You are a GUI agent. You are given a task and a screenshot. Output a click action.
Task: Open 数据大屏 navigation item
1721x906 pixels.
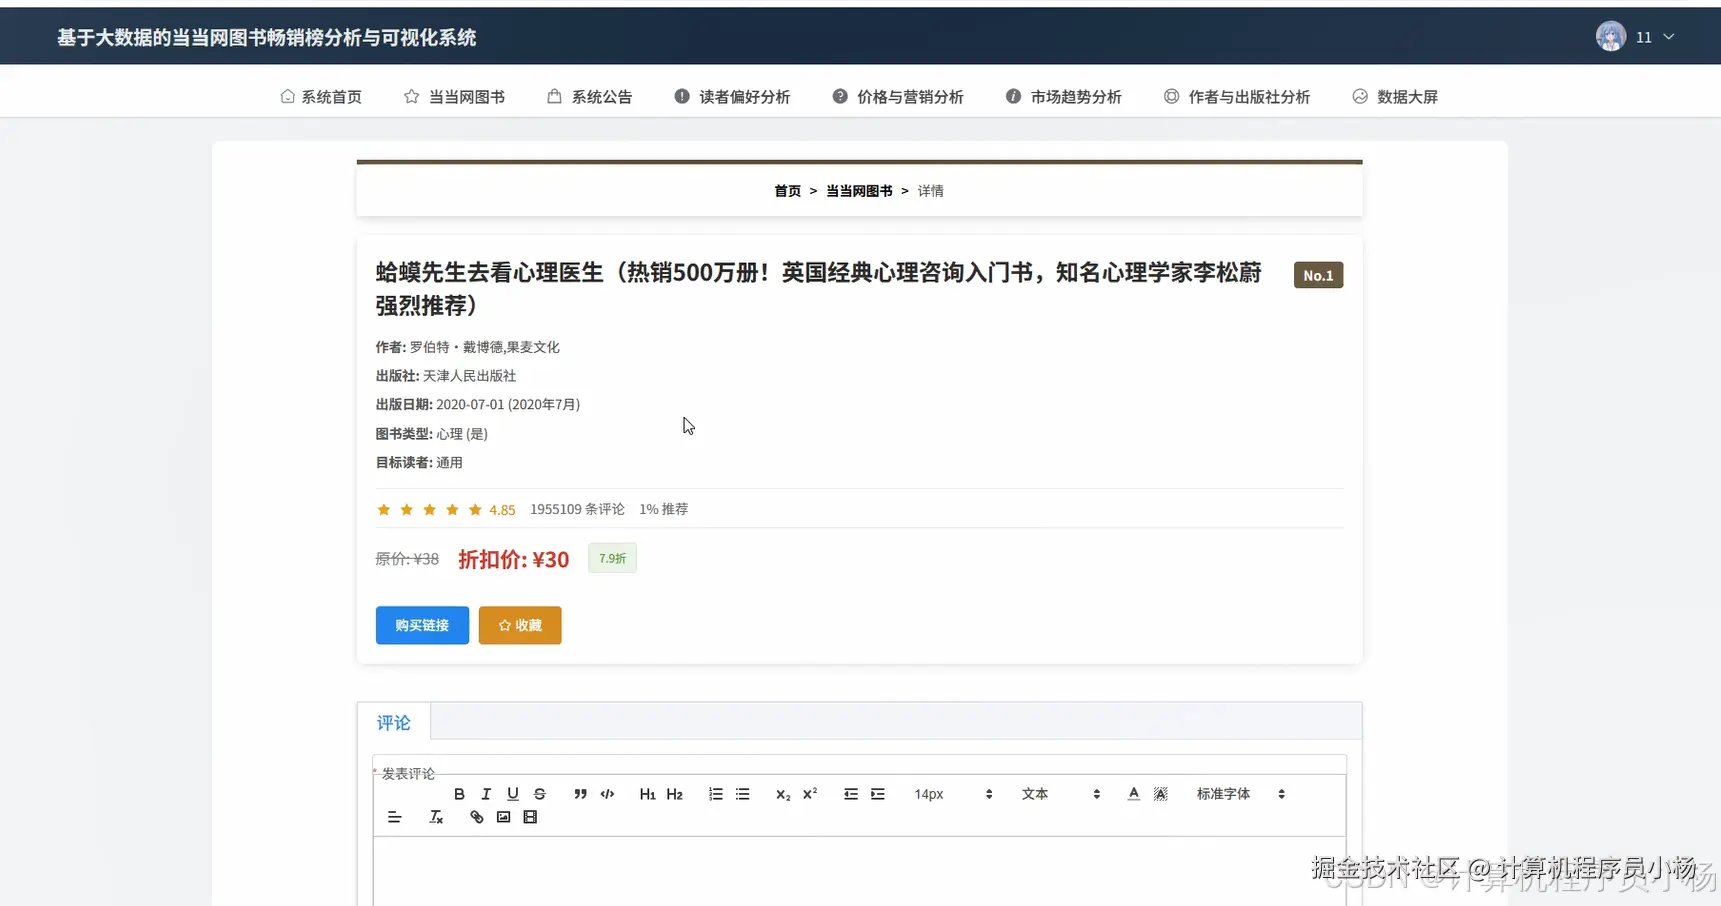(1395, 97)
